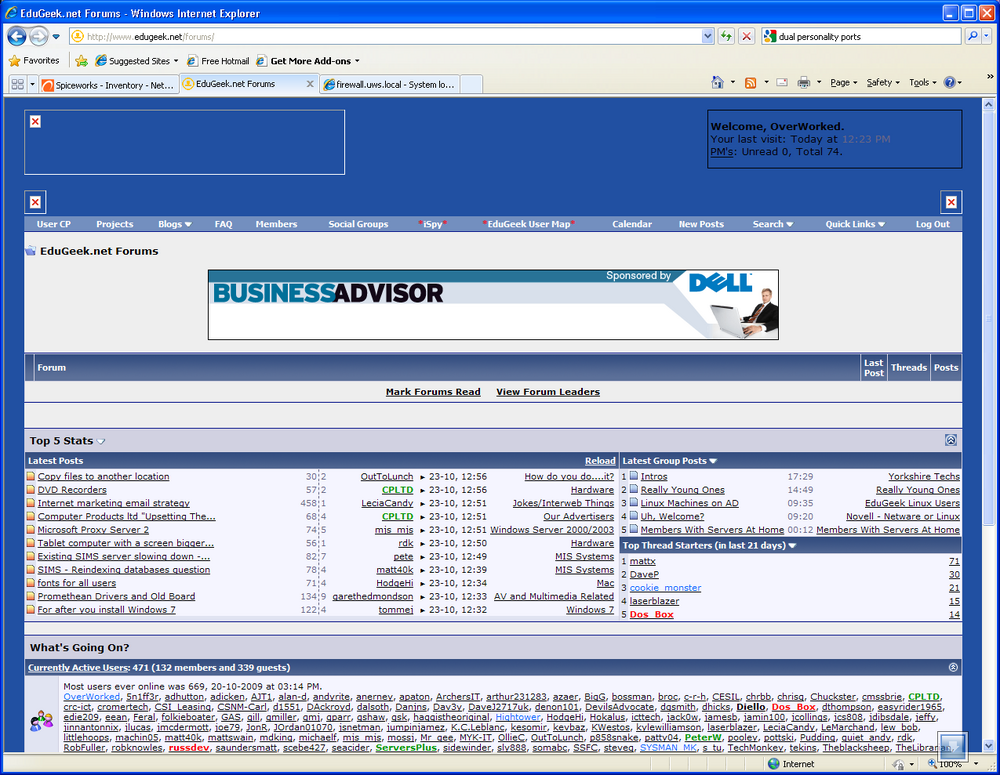
Task: Click group post icon beside Intros
Action: point(634,476)
